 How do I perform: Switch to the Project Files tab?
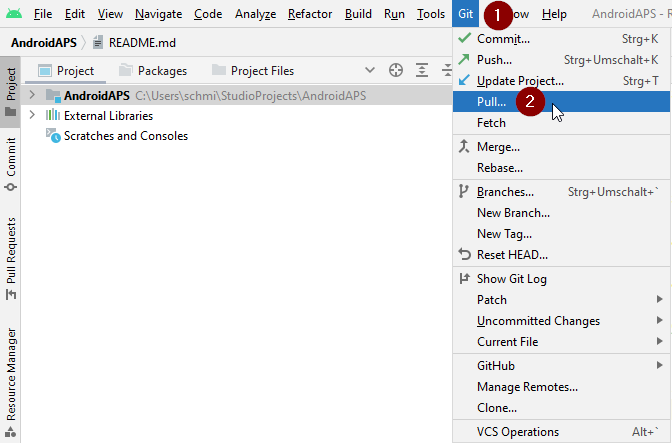click(x=253, y=71)
